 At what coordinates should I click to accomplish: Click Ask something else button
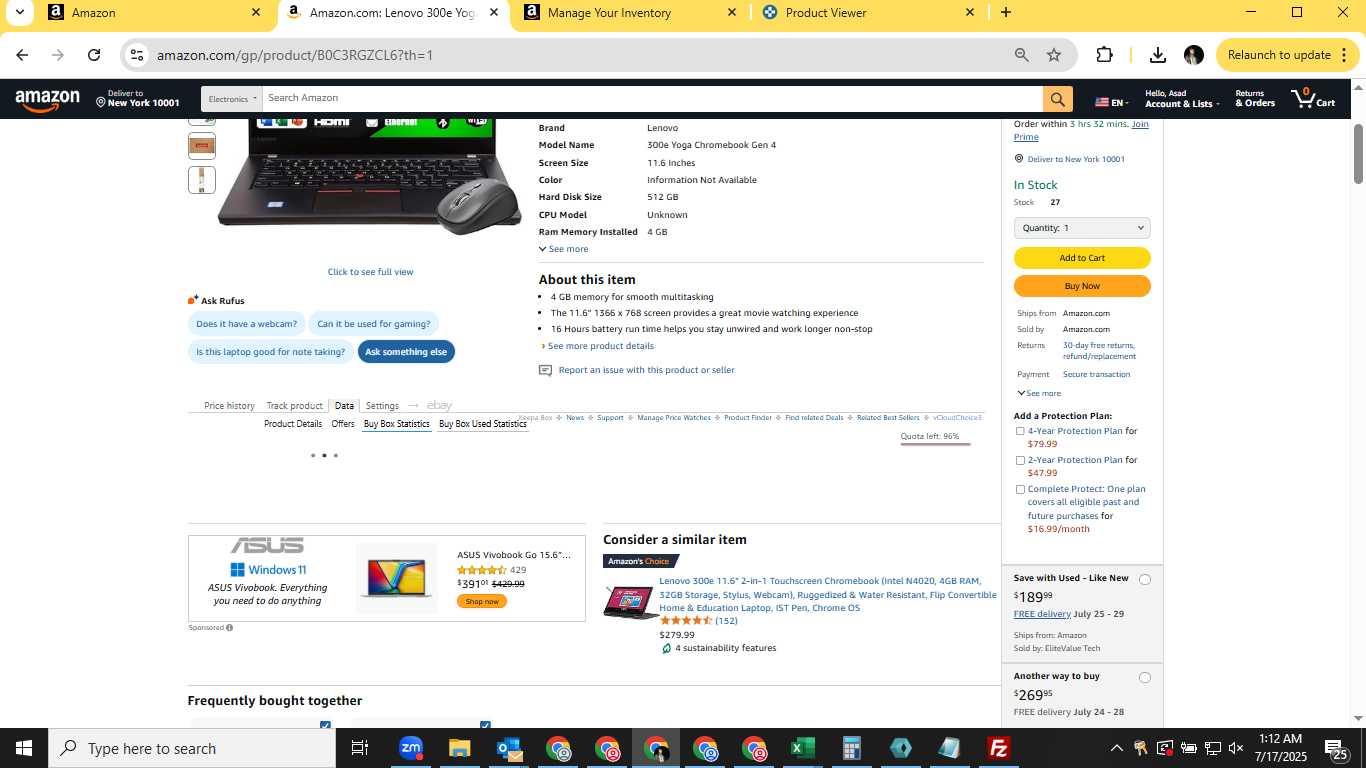pos(406,352)
